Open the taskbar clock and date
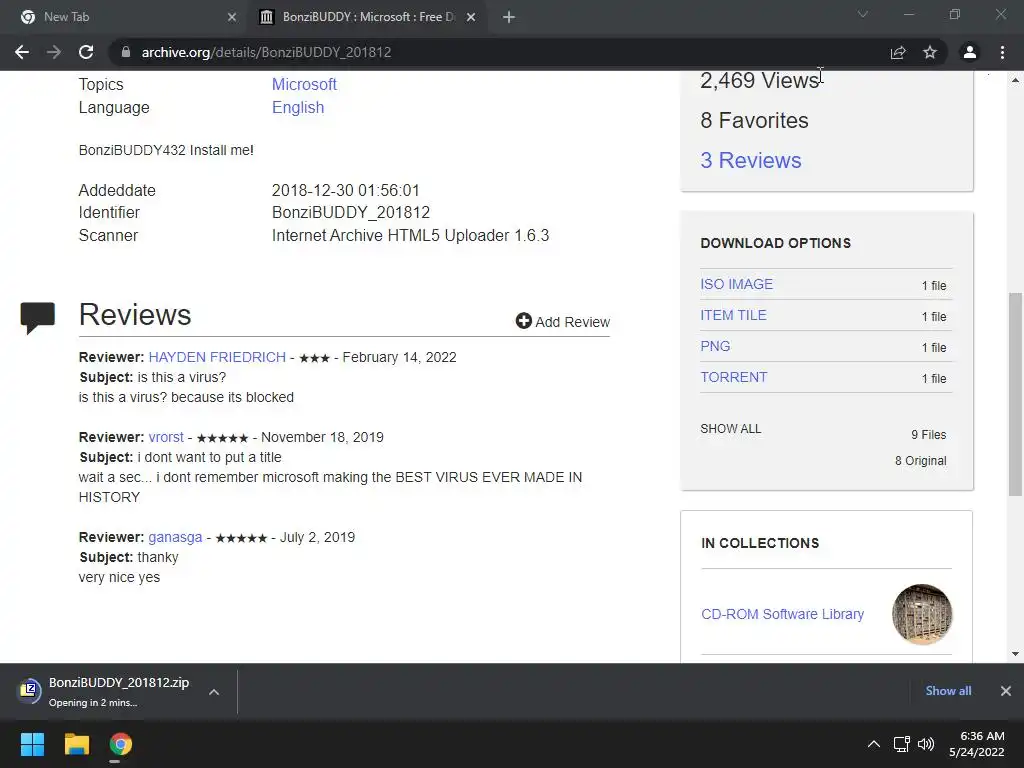 click(x=976, y=744)
